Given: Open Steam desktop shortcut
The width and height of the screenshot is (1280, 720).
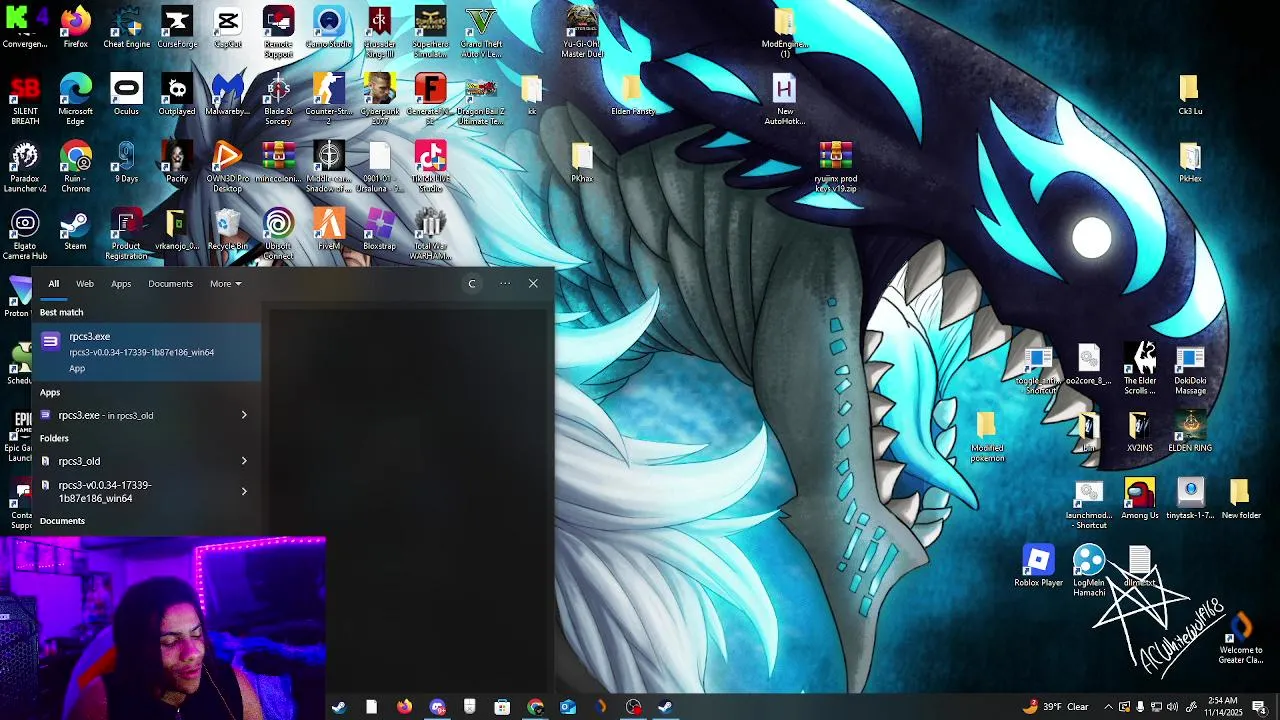Looking at the screenshot, I should pos(75,229).
